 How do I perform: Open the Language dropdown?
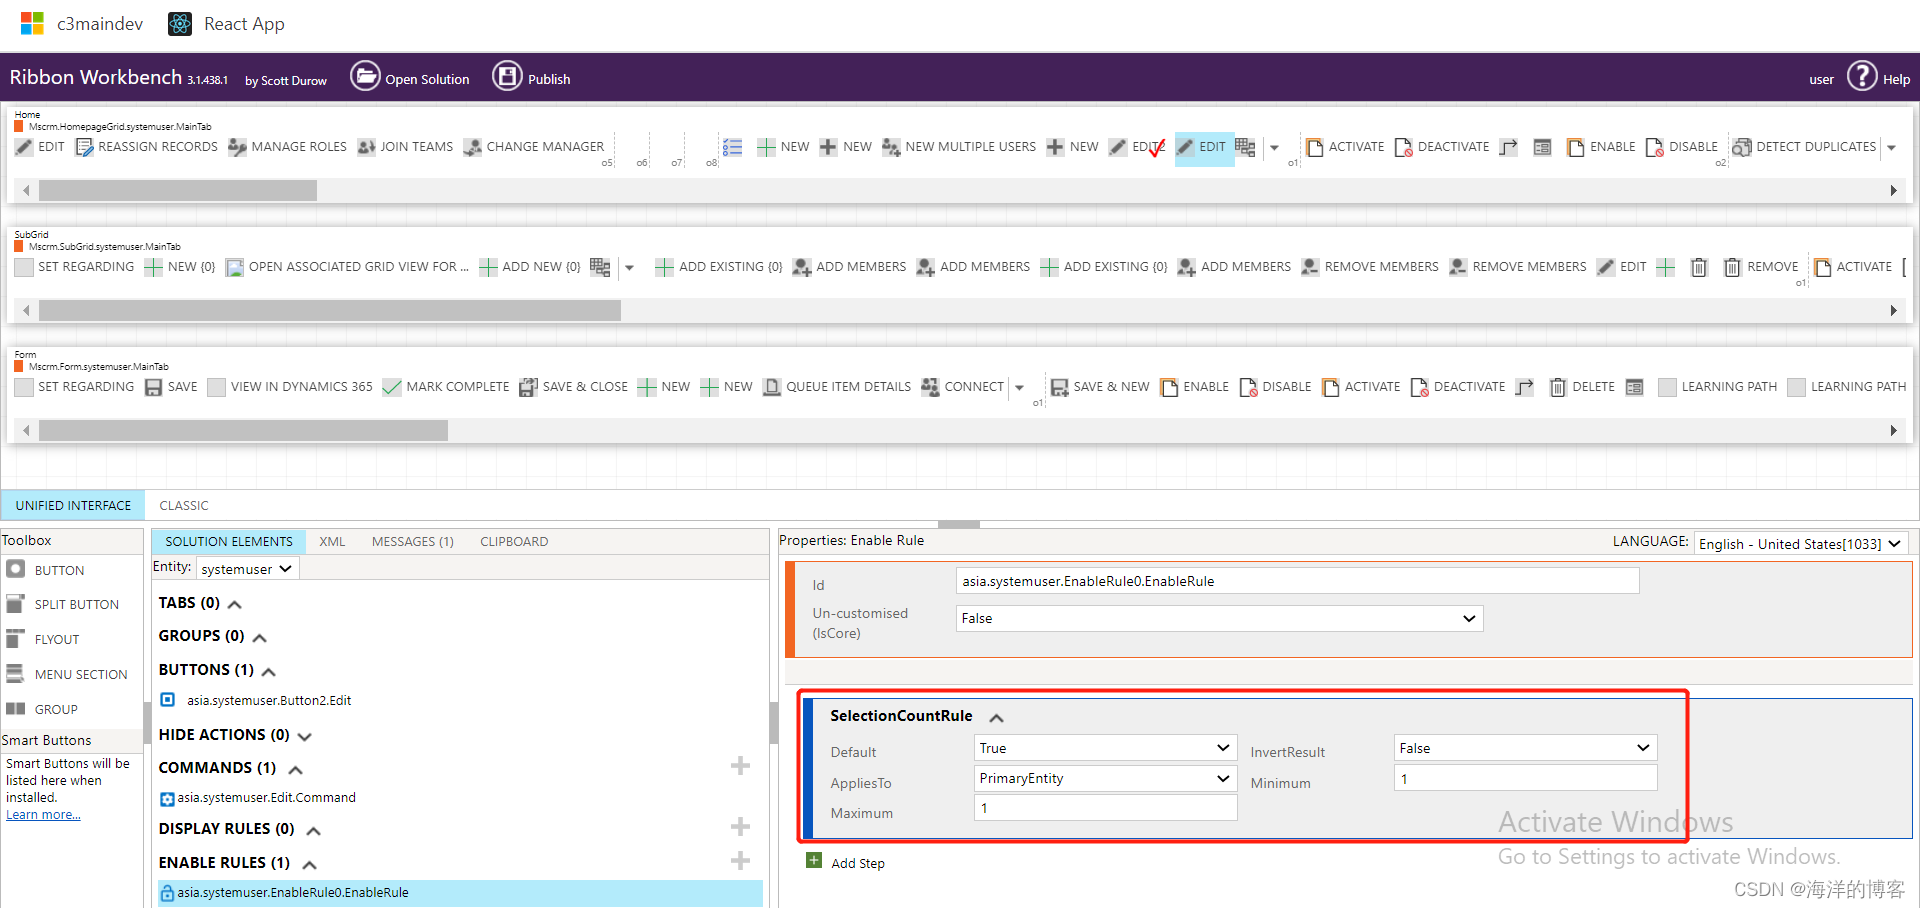1801,543
